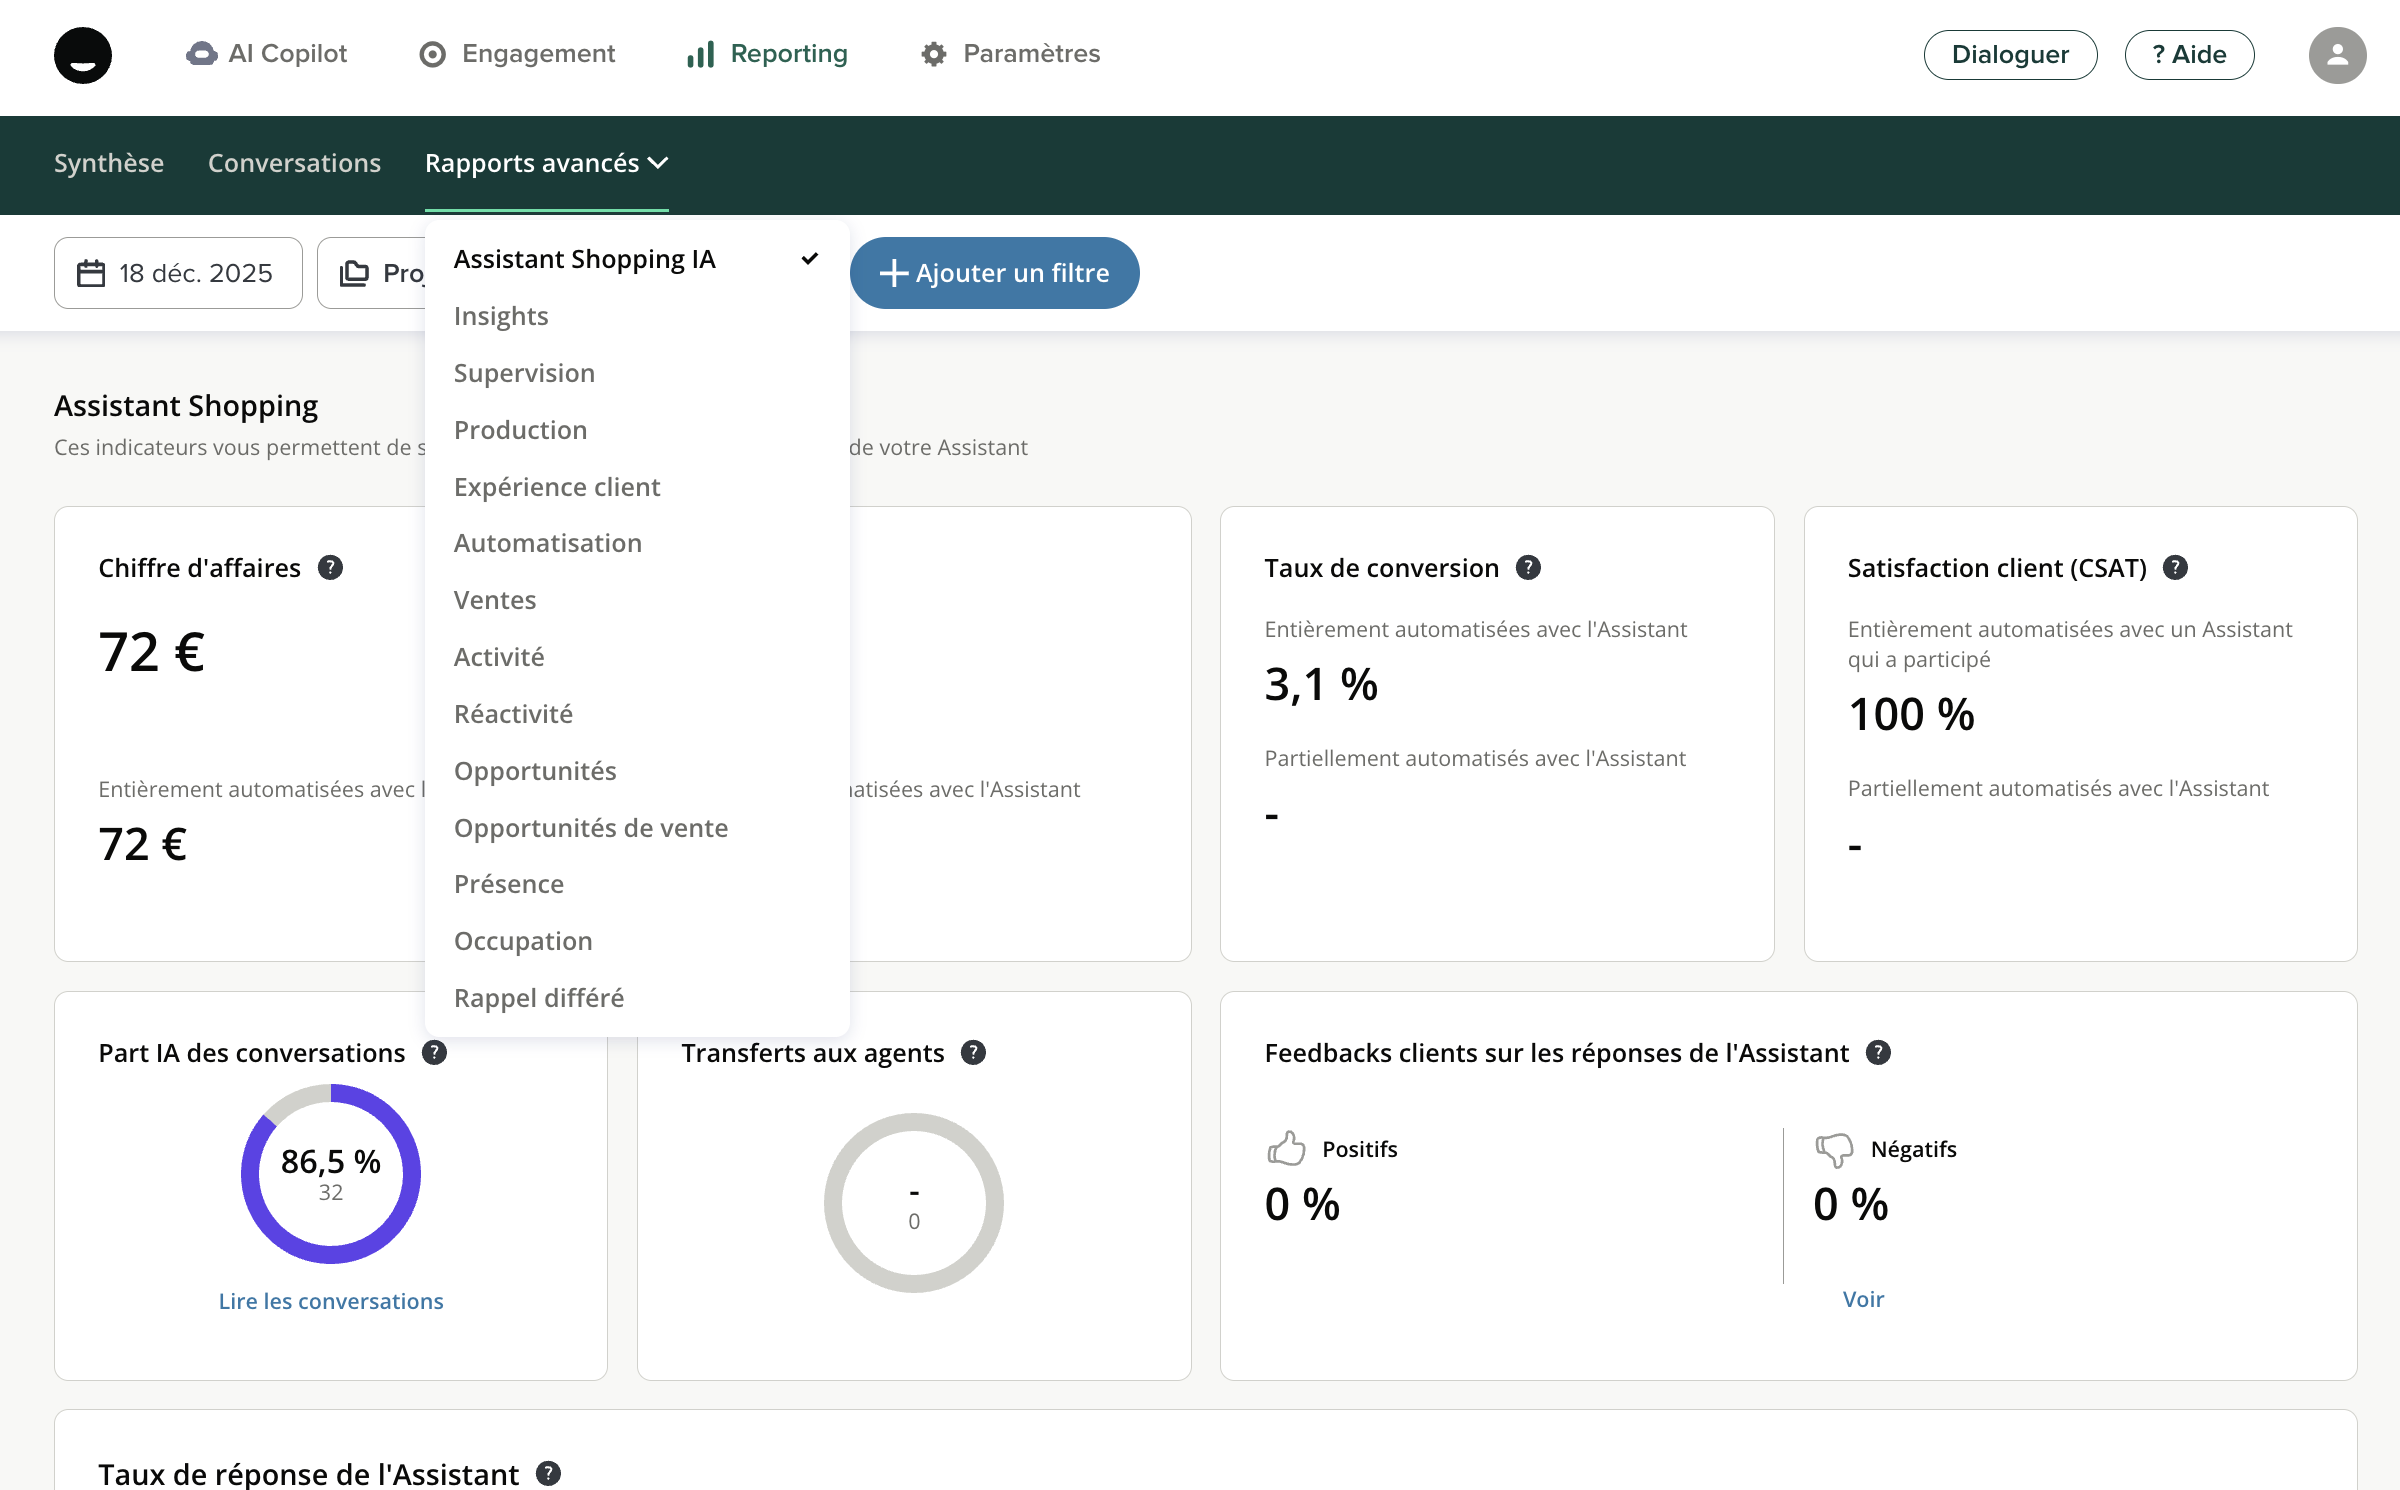Choose Insights from the reports menu
Image resolution: width=2400 pixels, height=1490 pixels.
click(x=501, y=317)
